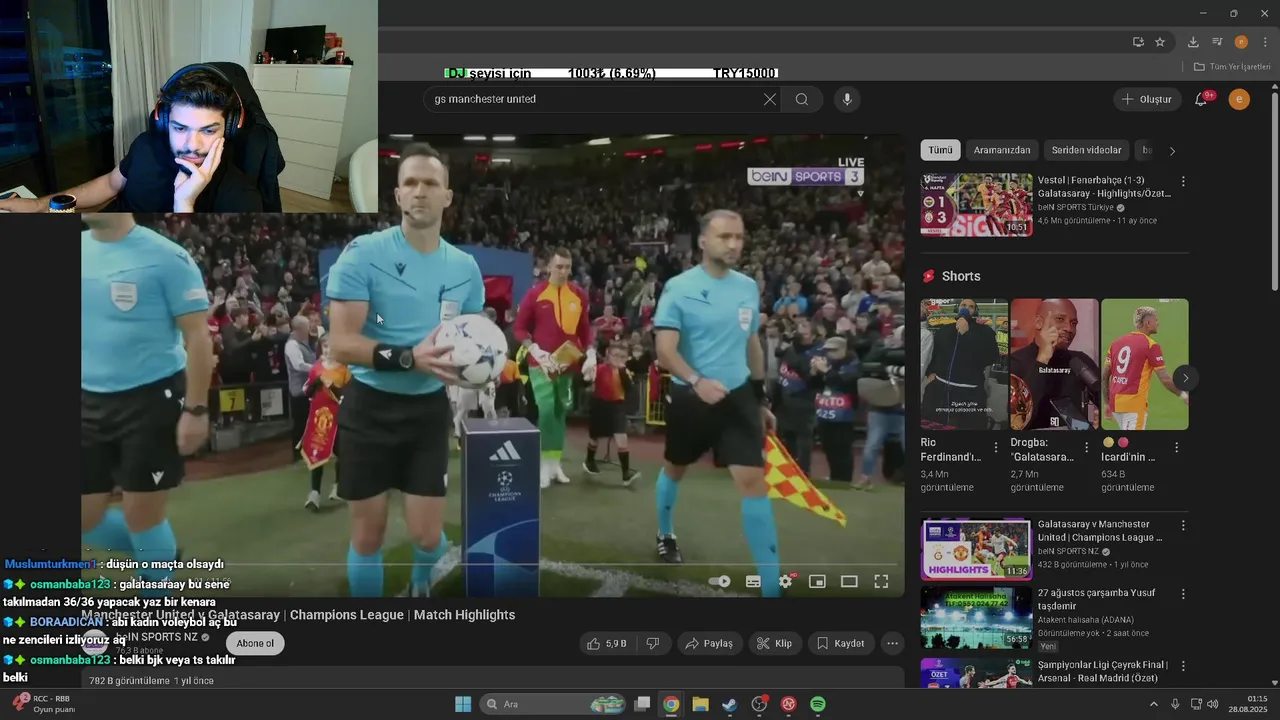The image size is (1280, 720).
Task: Expand Windows hidden tray icons chevron
Action: point(1153,704)
